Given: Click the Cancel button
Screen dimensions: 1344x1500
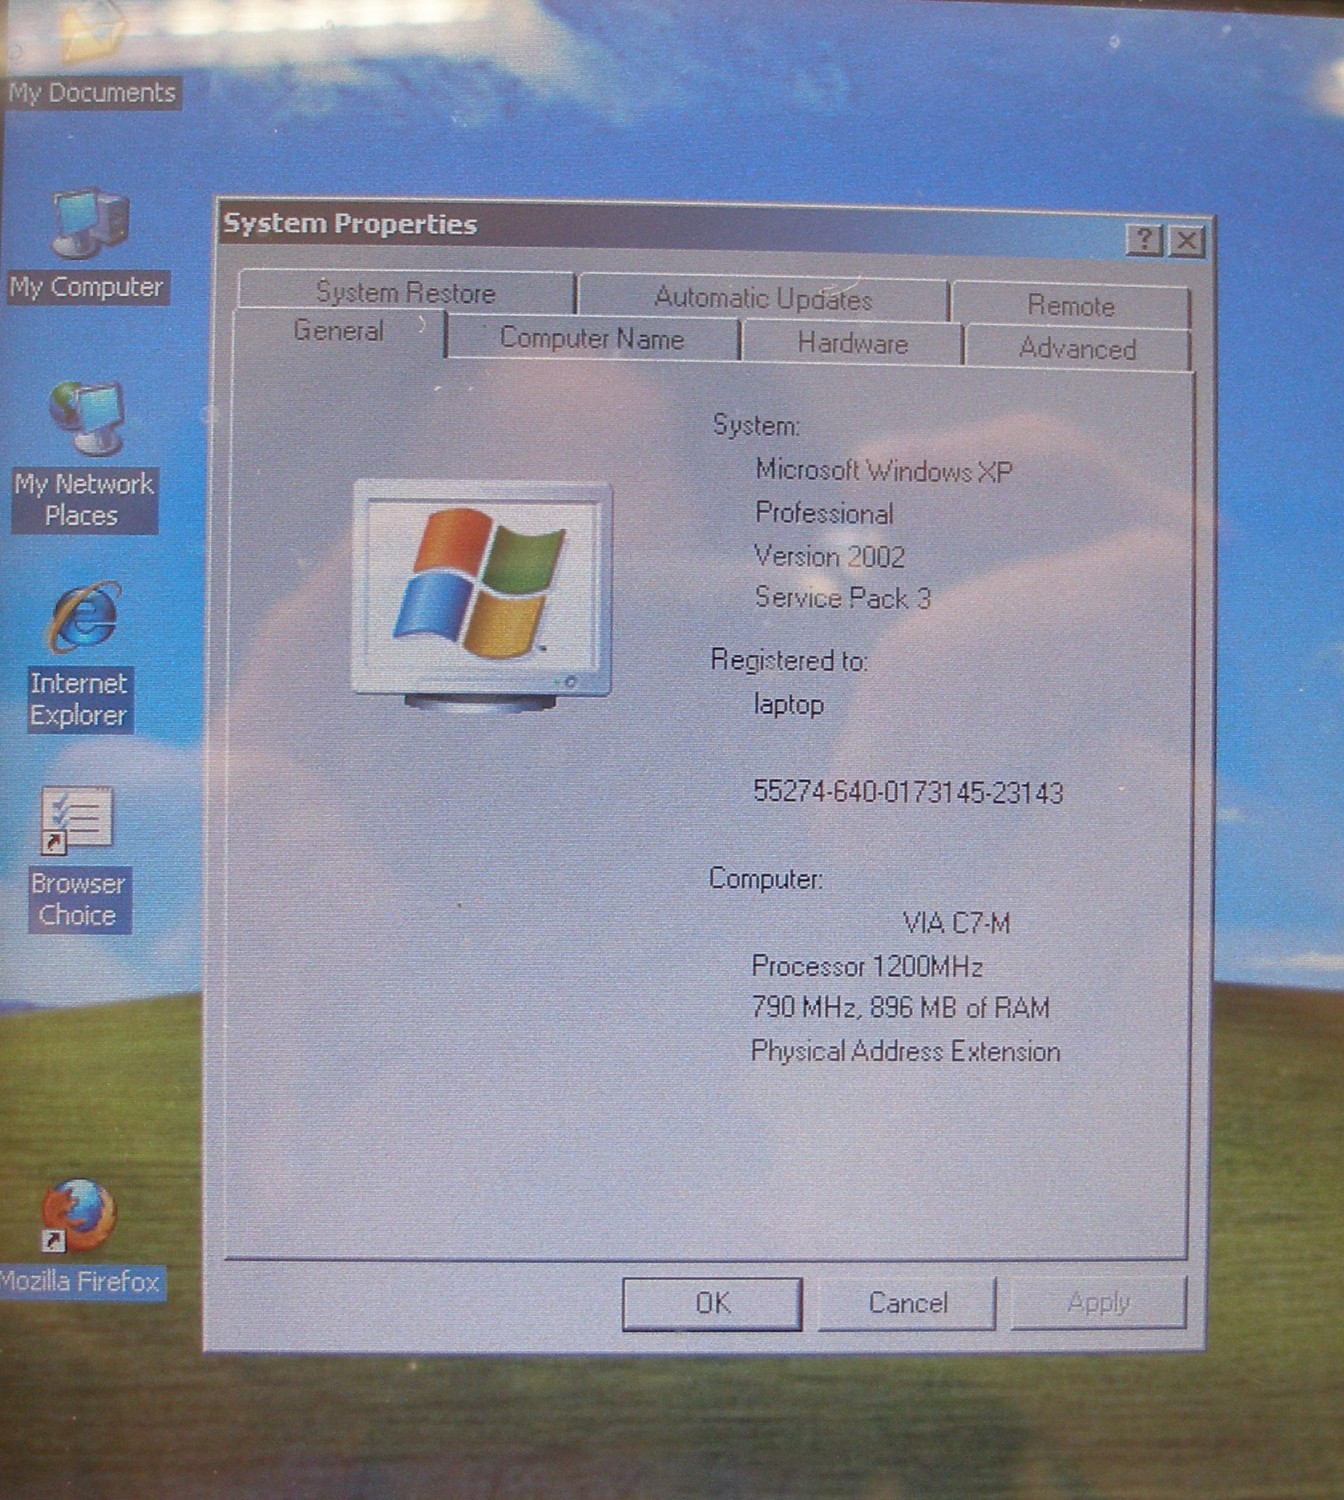Looking at the screenshot, I should [x=907, y=1303].
